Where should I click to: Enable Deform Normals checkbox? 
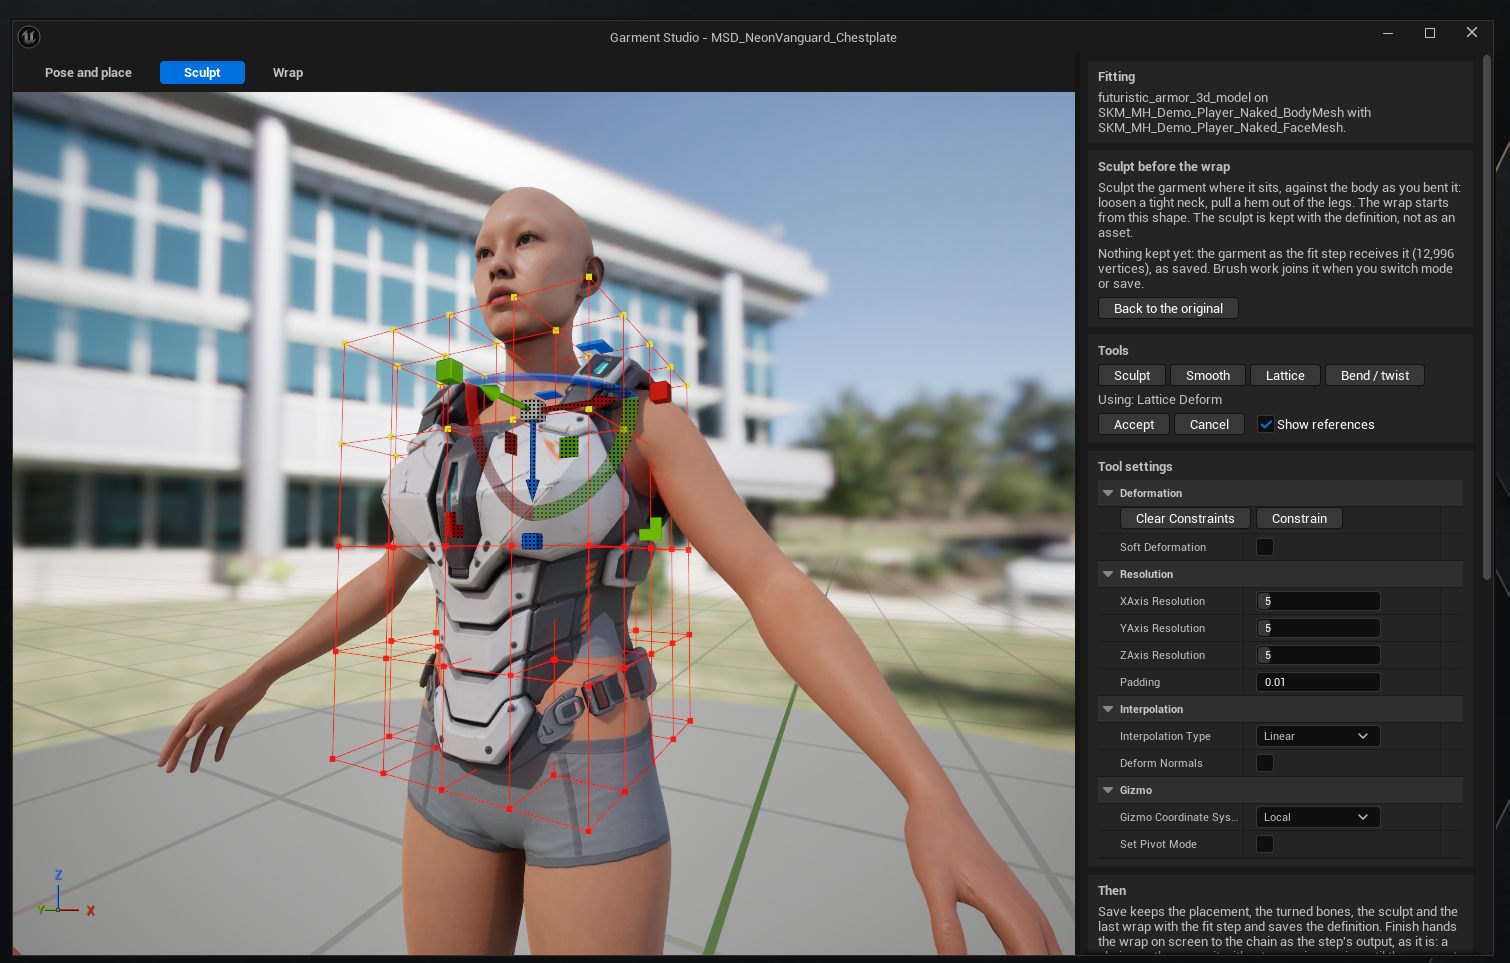pyautogui.click(x=1265, y=763)
